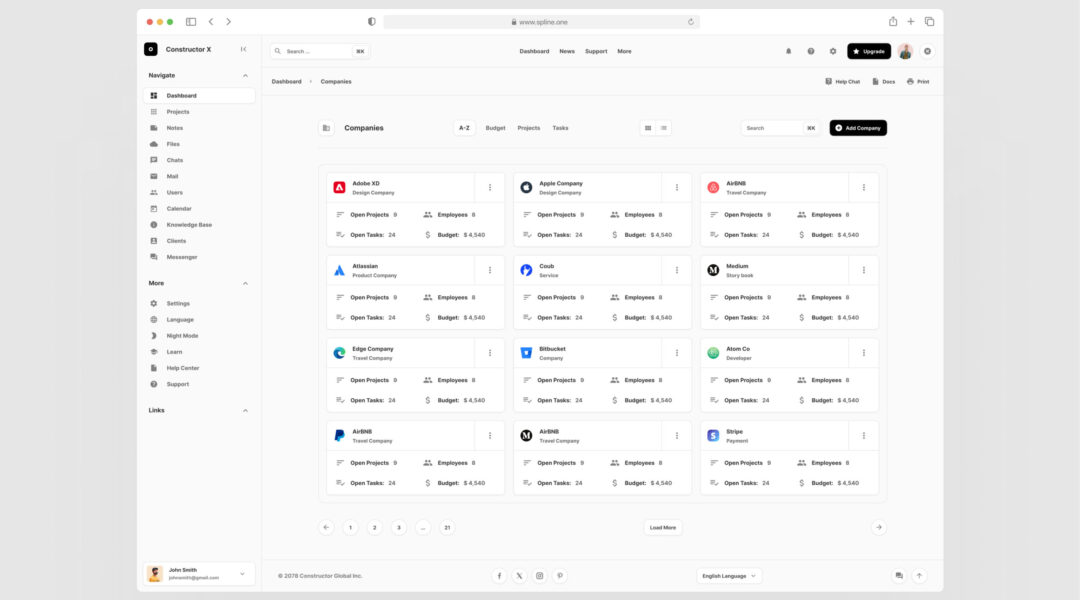Collapse the More section in sidebar
The height and width of the screenshot is (600, 1080).
tap(245, 283)
